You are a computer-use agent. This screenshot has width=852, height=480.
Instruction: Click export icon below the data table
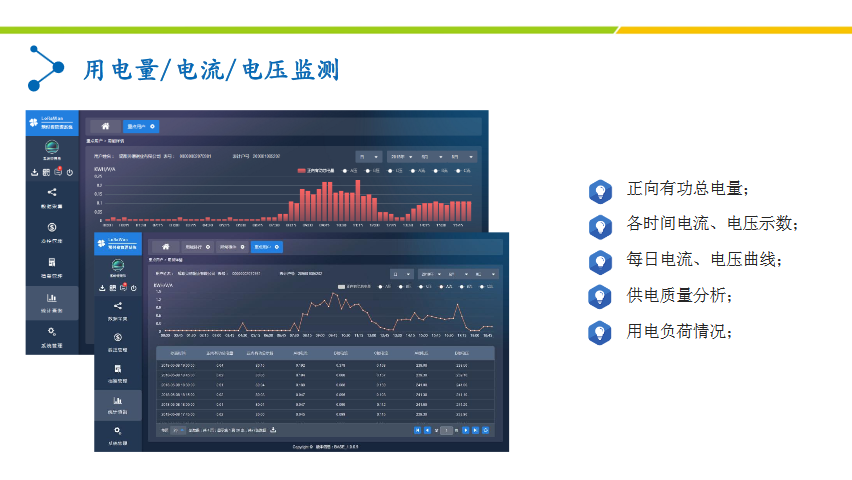(273, 430)
